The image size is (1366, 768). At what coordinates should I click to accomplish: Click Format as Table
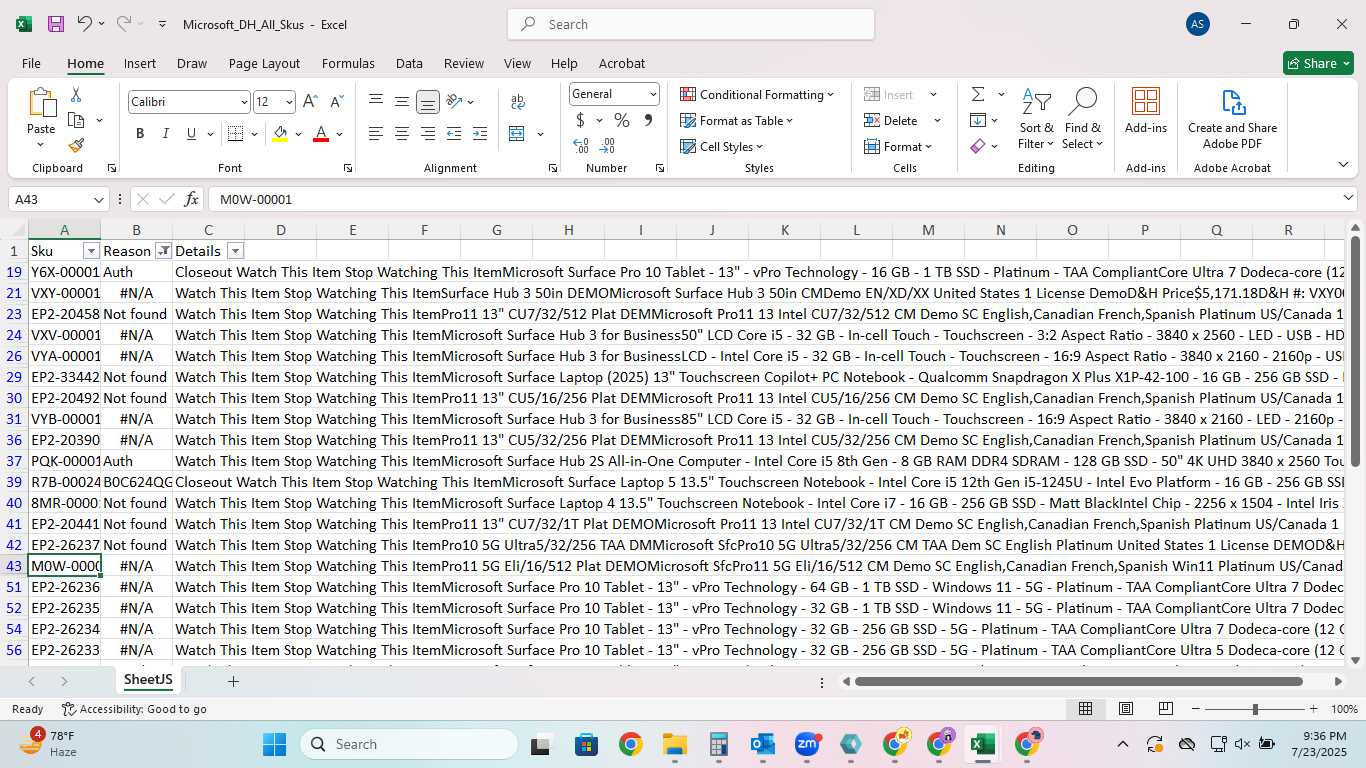click(737, 120)
